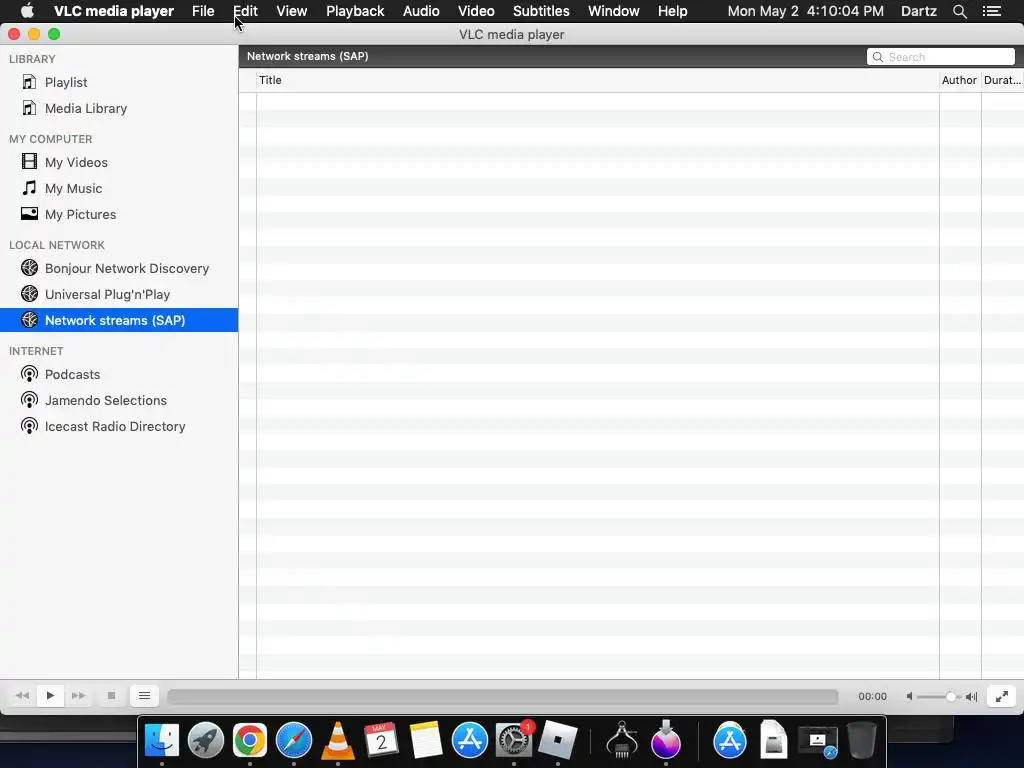Open Notification Center list icon
1024x768 pixels.
pos(992,11)
